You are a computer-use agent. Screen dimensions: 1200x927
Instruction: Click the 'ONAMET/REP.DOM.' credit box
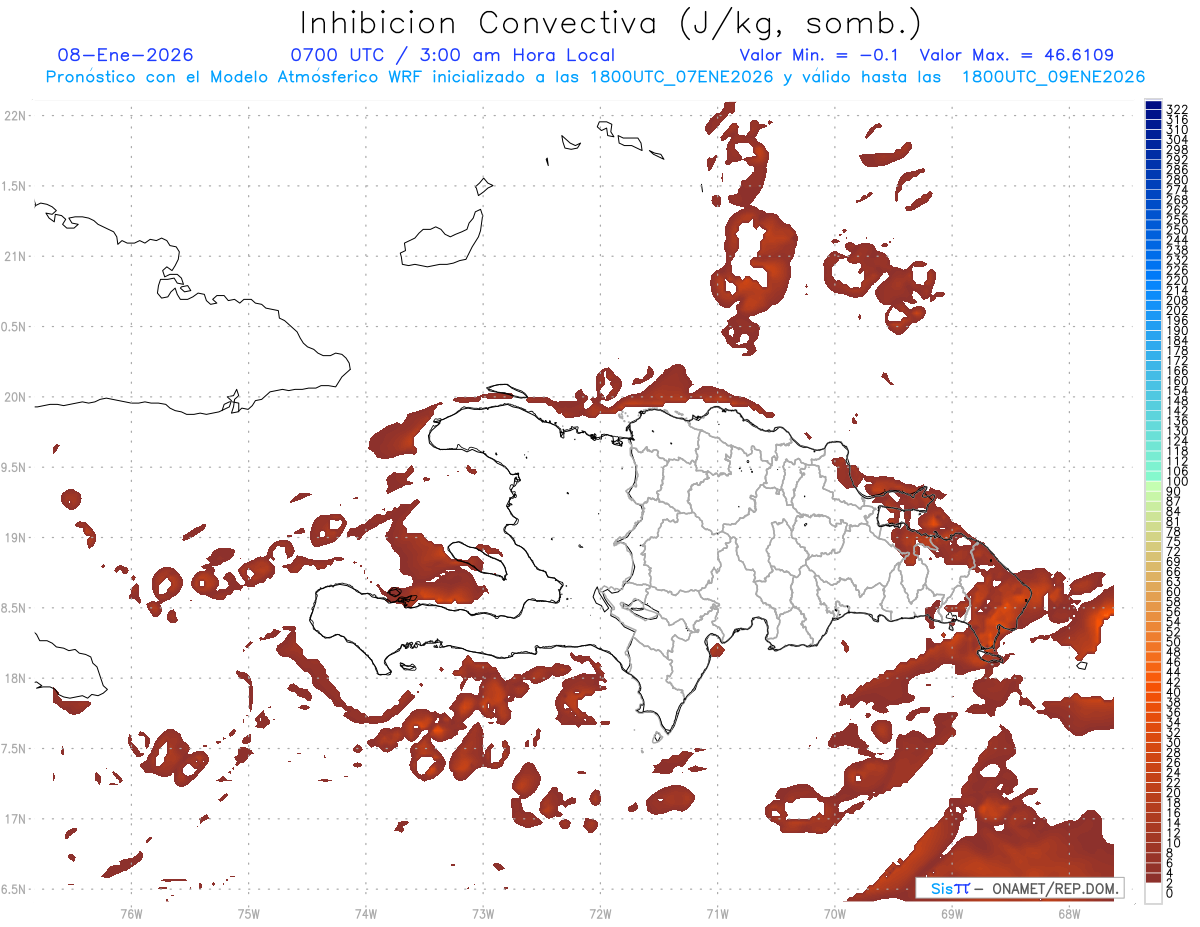[x=1019, y=888]
